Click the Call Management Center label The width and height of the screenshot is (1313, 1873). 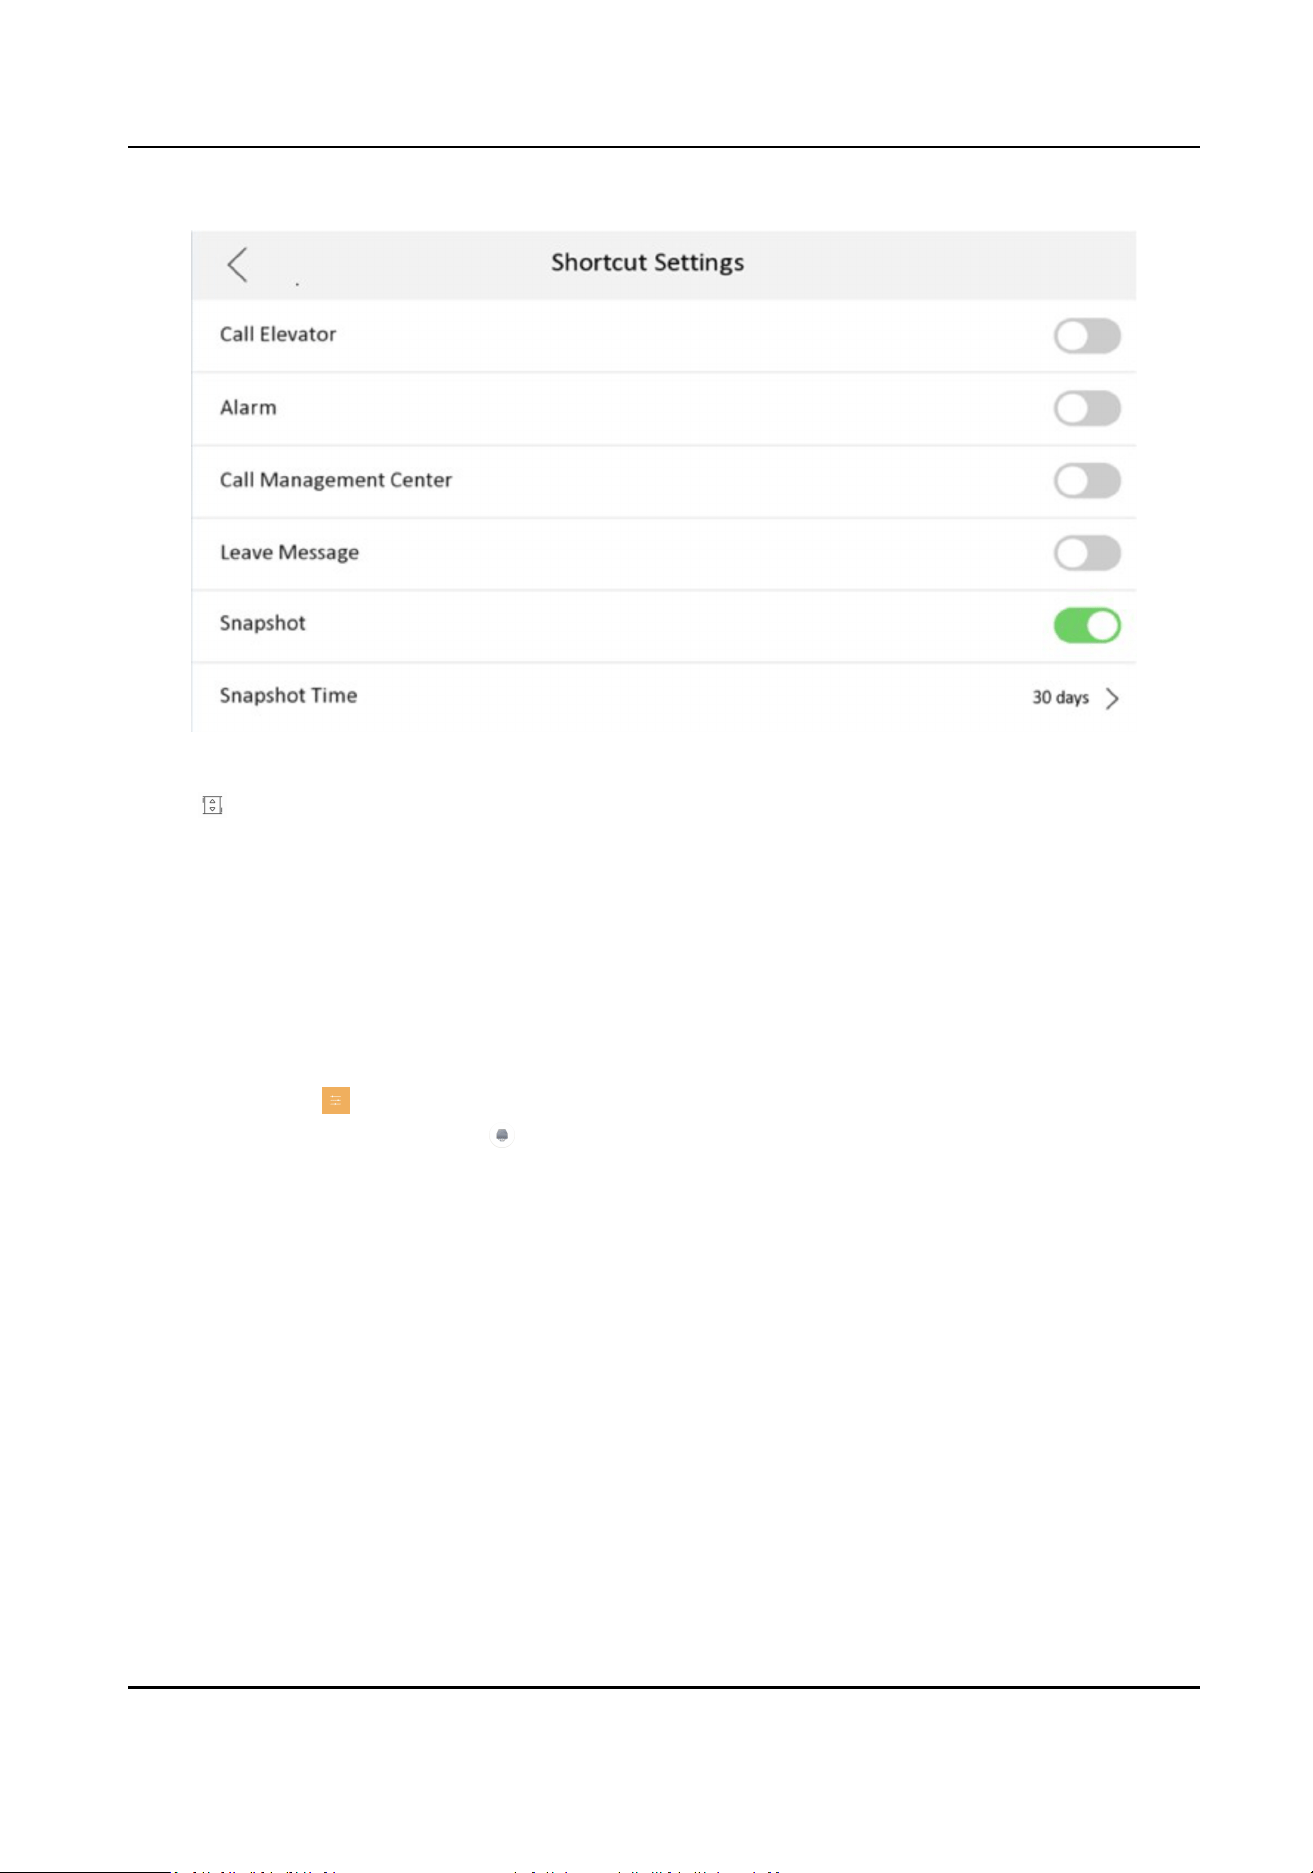tap(336, 480)
